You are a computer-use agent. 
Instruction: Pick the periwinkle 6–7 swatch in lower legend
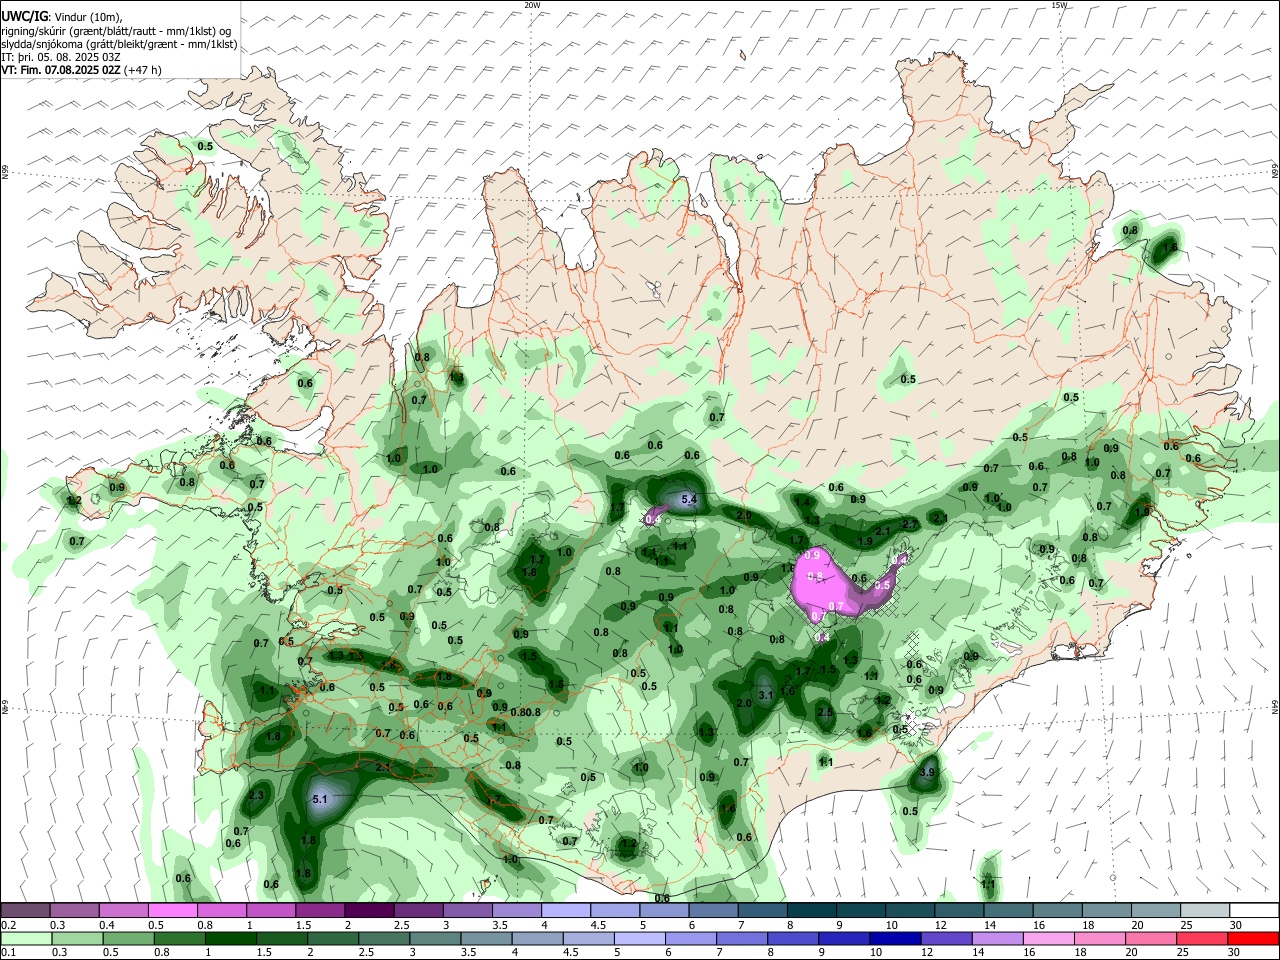point(690,938)
